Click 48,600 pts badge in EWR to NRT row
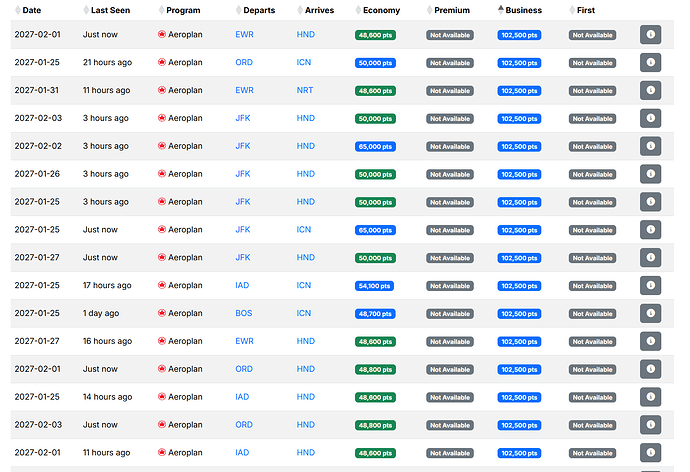Image resolution: width=690 pixels, height=472 pixels. coord(375,91)
